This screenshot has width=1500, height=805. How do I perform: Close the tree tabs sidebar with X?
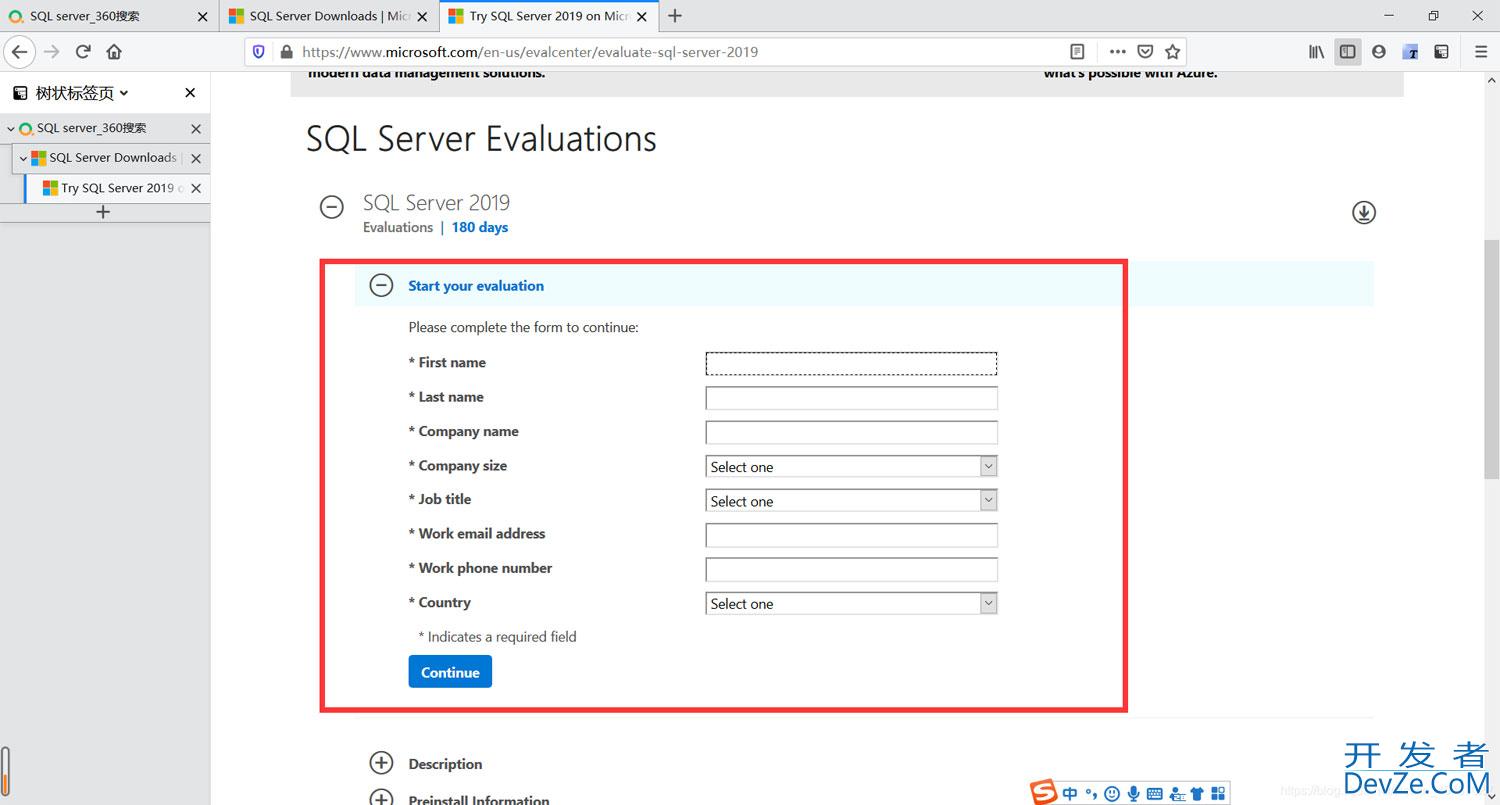click(190, 93)
